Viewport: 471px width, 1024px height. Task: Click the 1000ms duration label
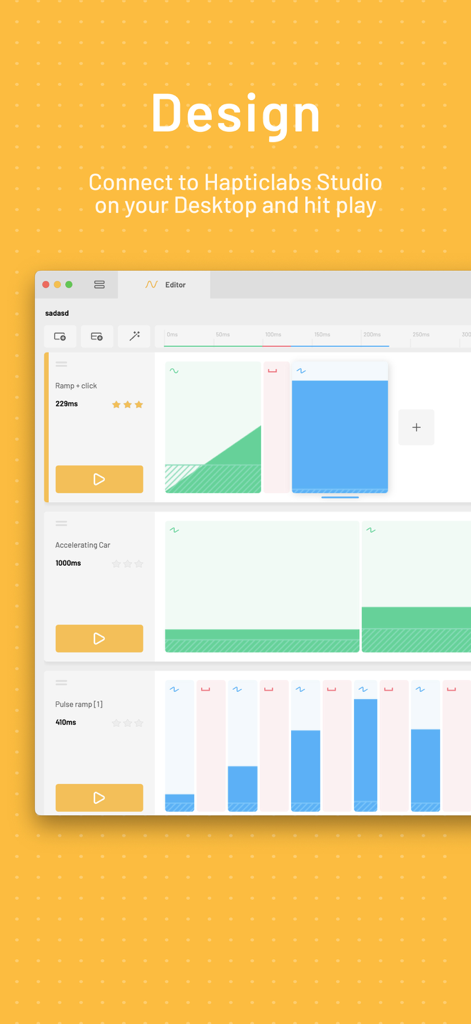[69, 563]
